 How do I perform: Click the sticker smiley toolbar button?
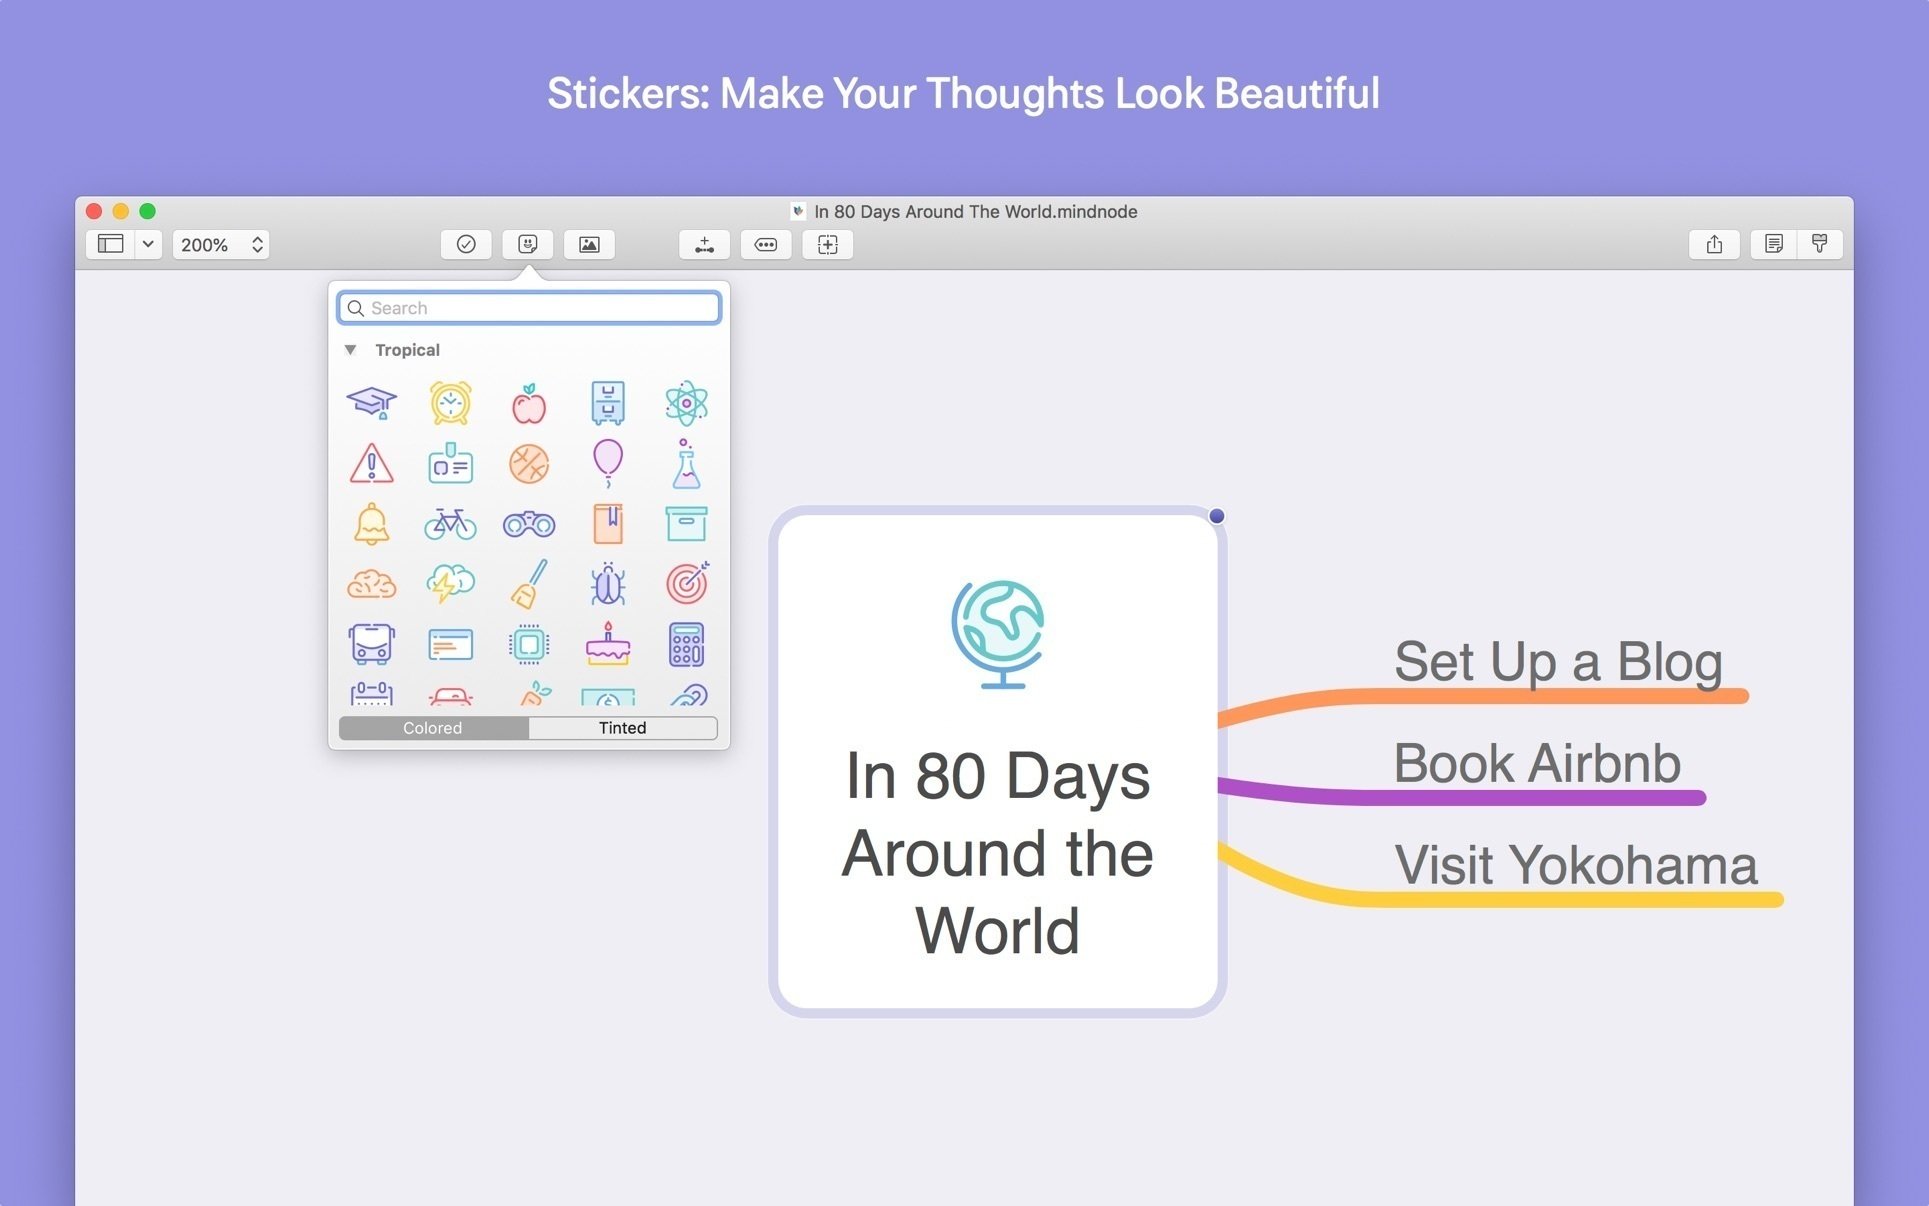click(x=528, y=244)
